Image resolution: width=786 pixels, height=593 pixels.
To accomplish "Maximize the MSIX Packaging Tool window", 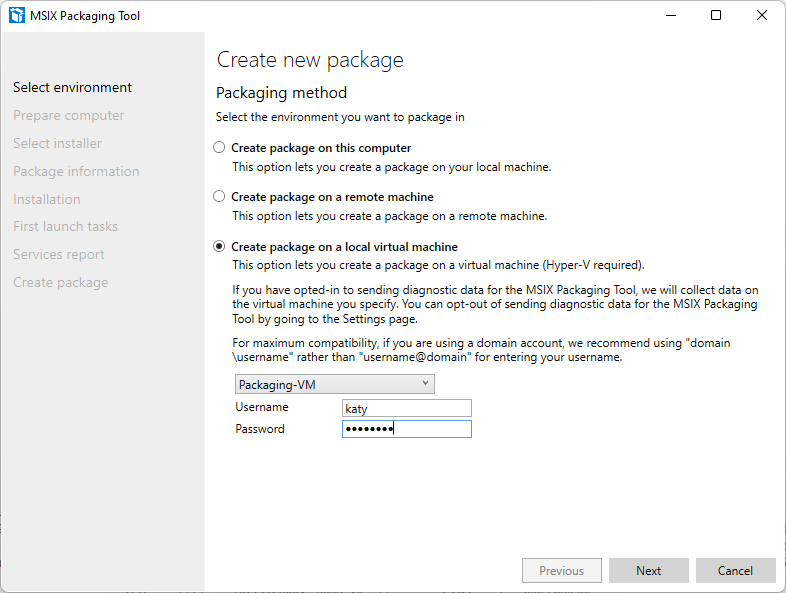I will click(x=716, y=16).
